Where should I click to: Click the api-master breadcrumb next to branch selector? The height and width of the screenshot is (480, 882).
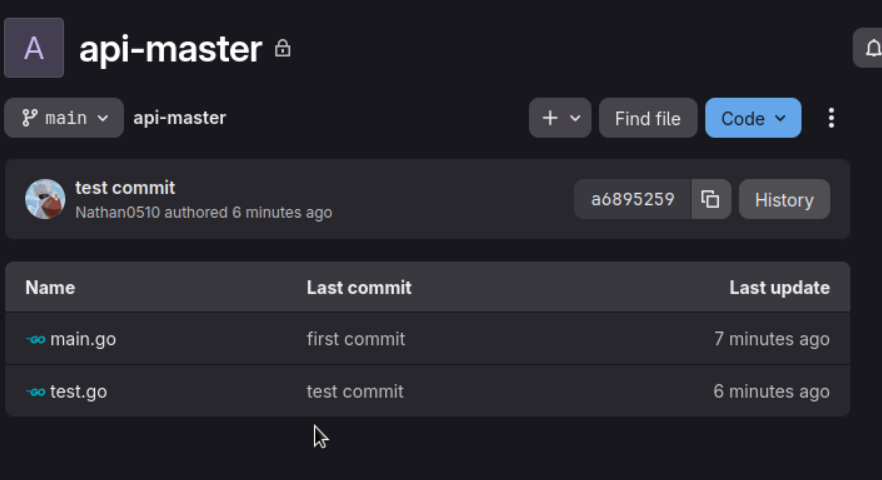tap(180, 118)
